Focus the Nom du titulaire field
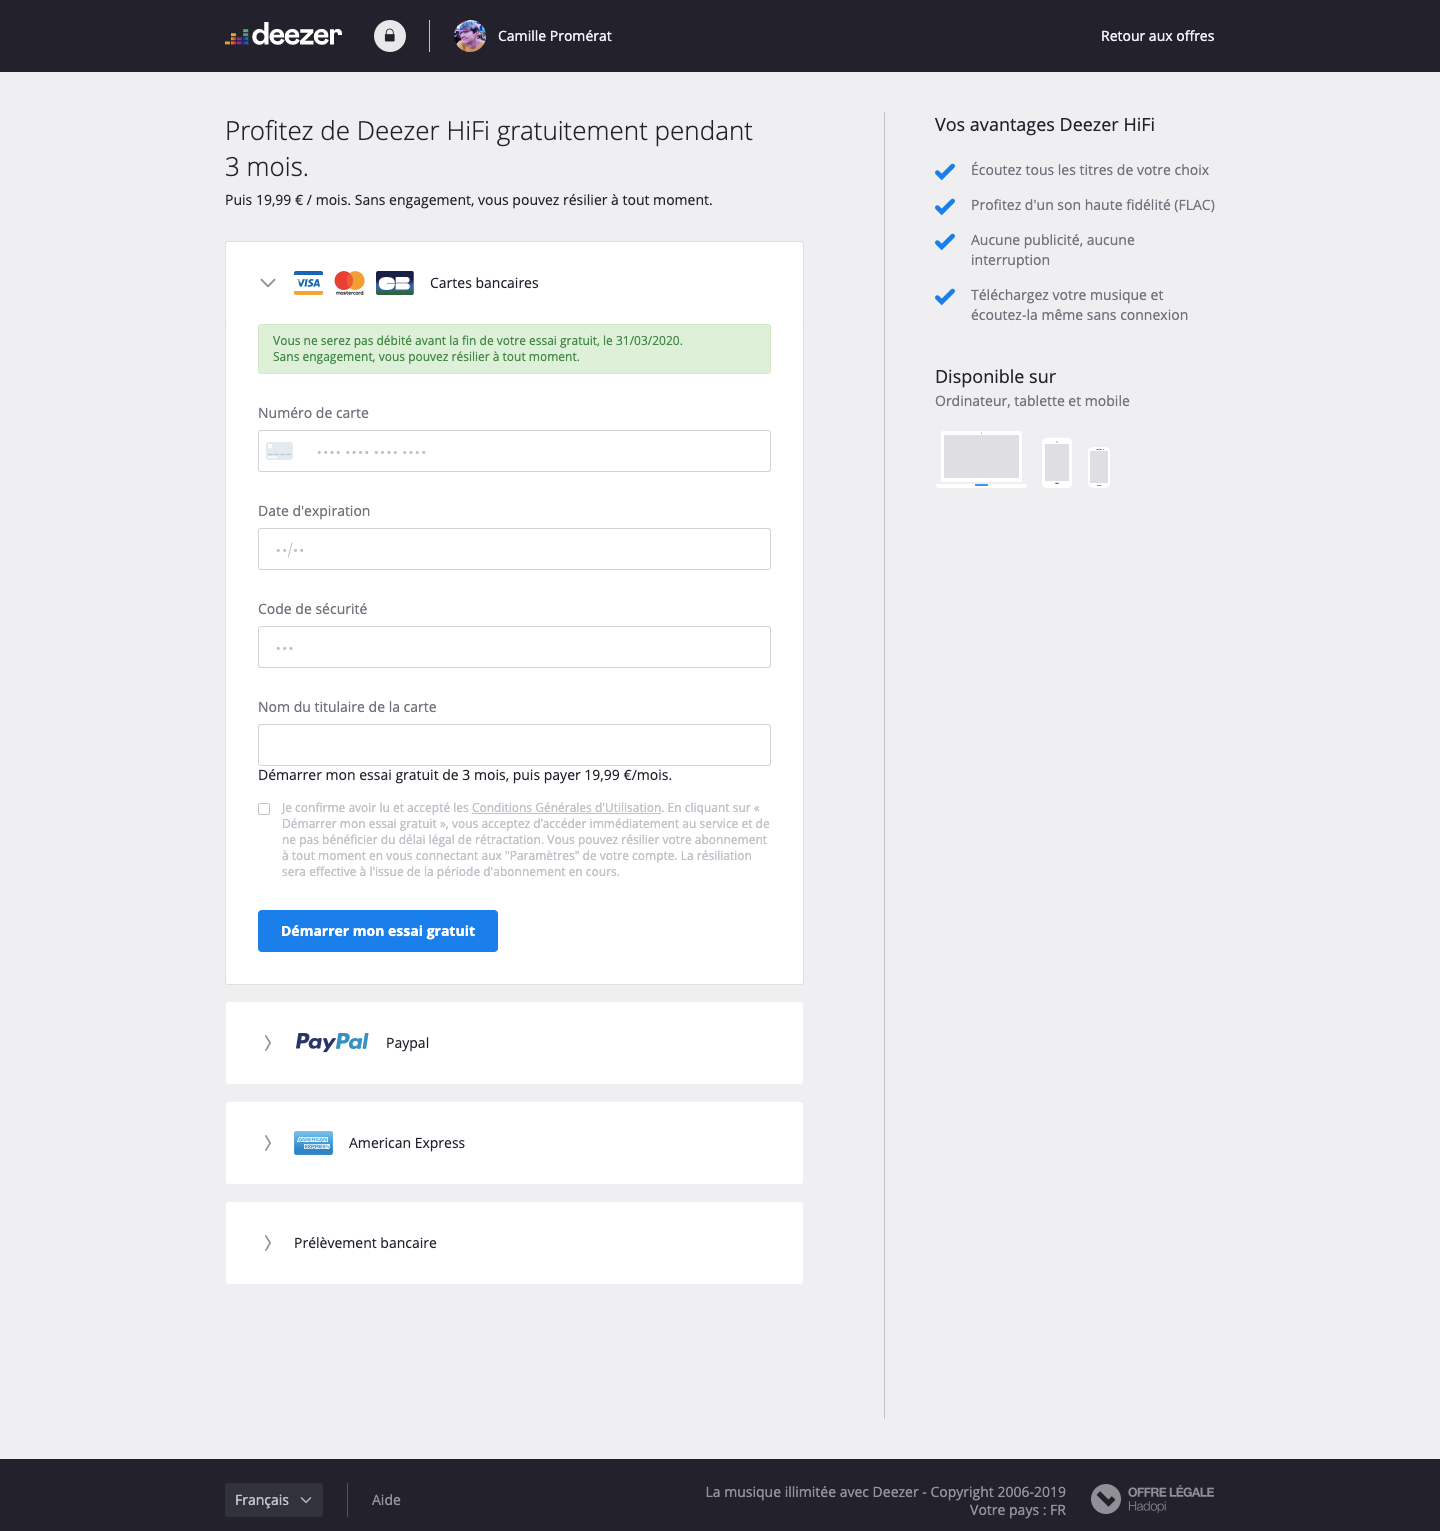 pos(514,745)
